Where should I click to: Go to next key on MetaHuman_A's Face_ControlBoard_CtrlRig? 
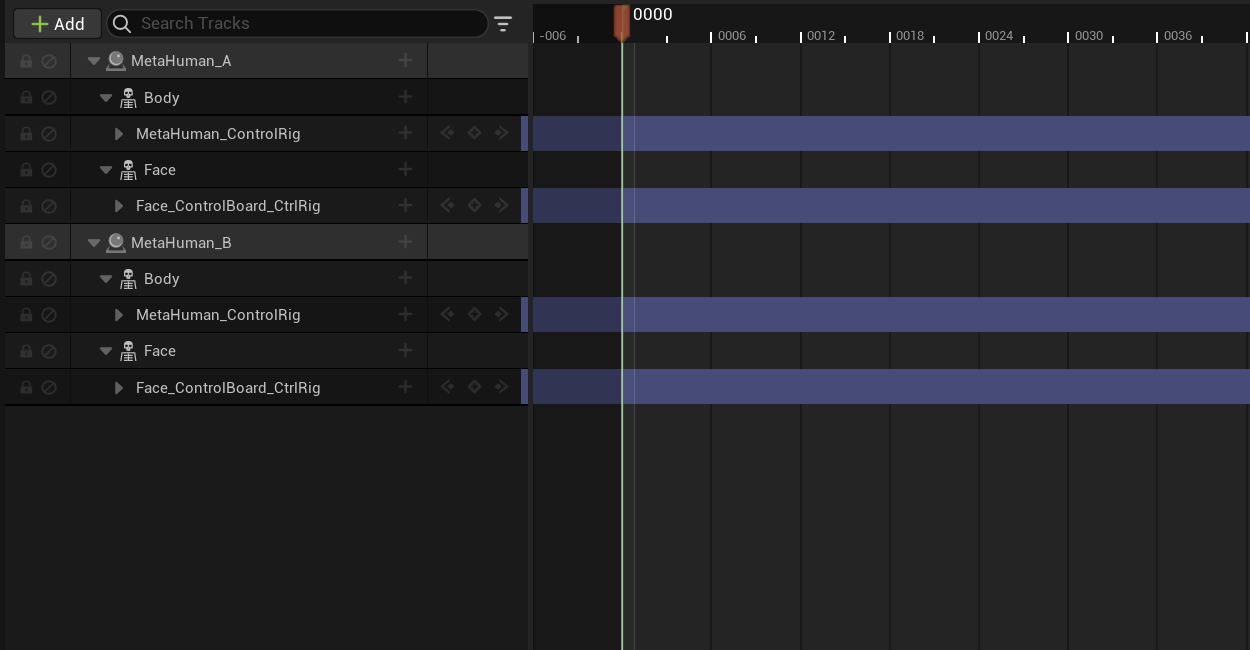click(501, 205)
